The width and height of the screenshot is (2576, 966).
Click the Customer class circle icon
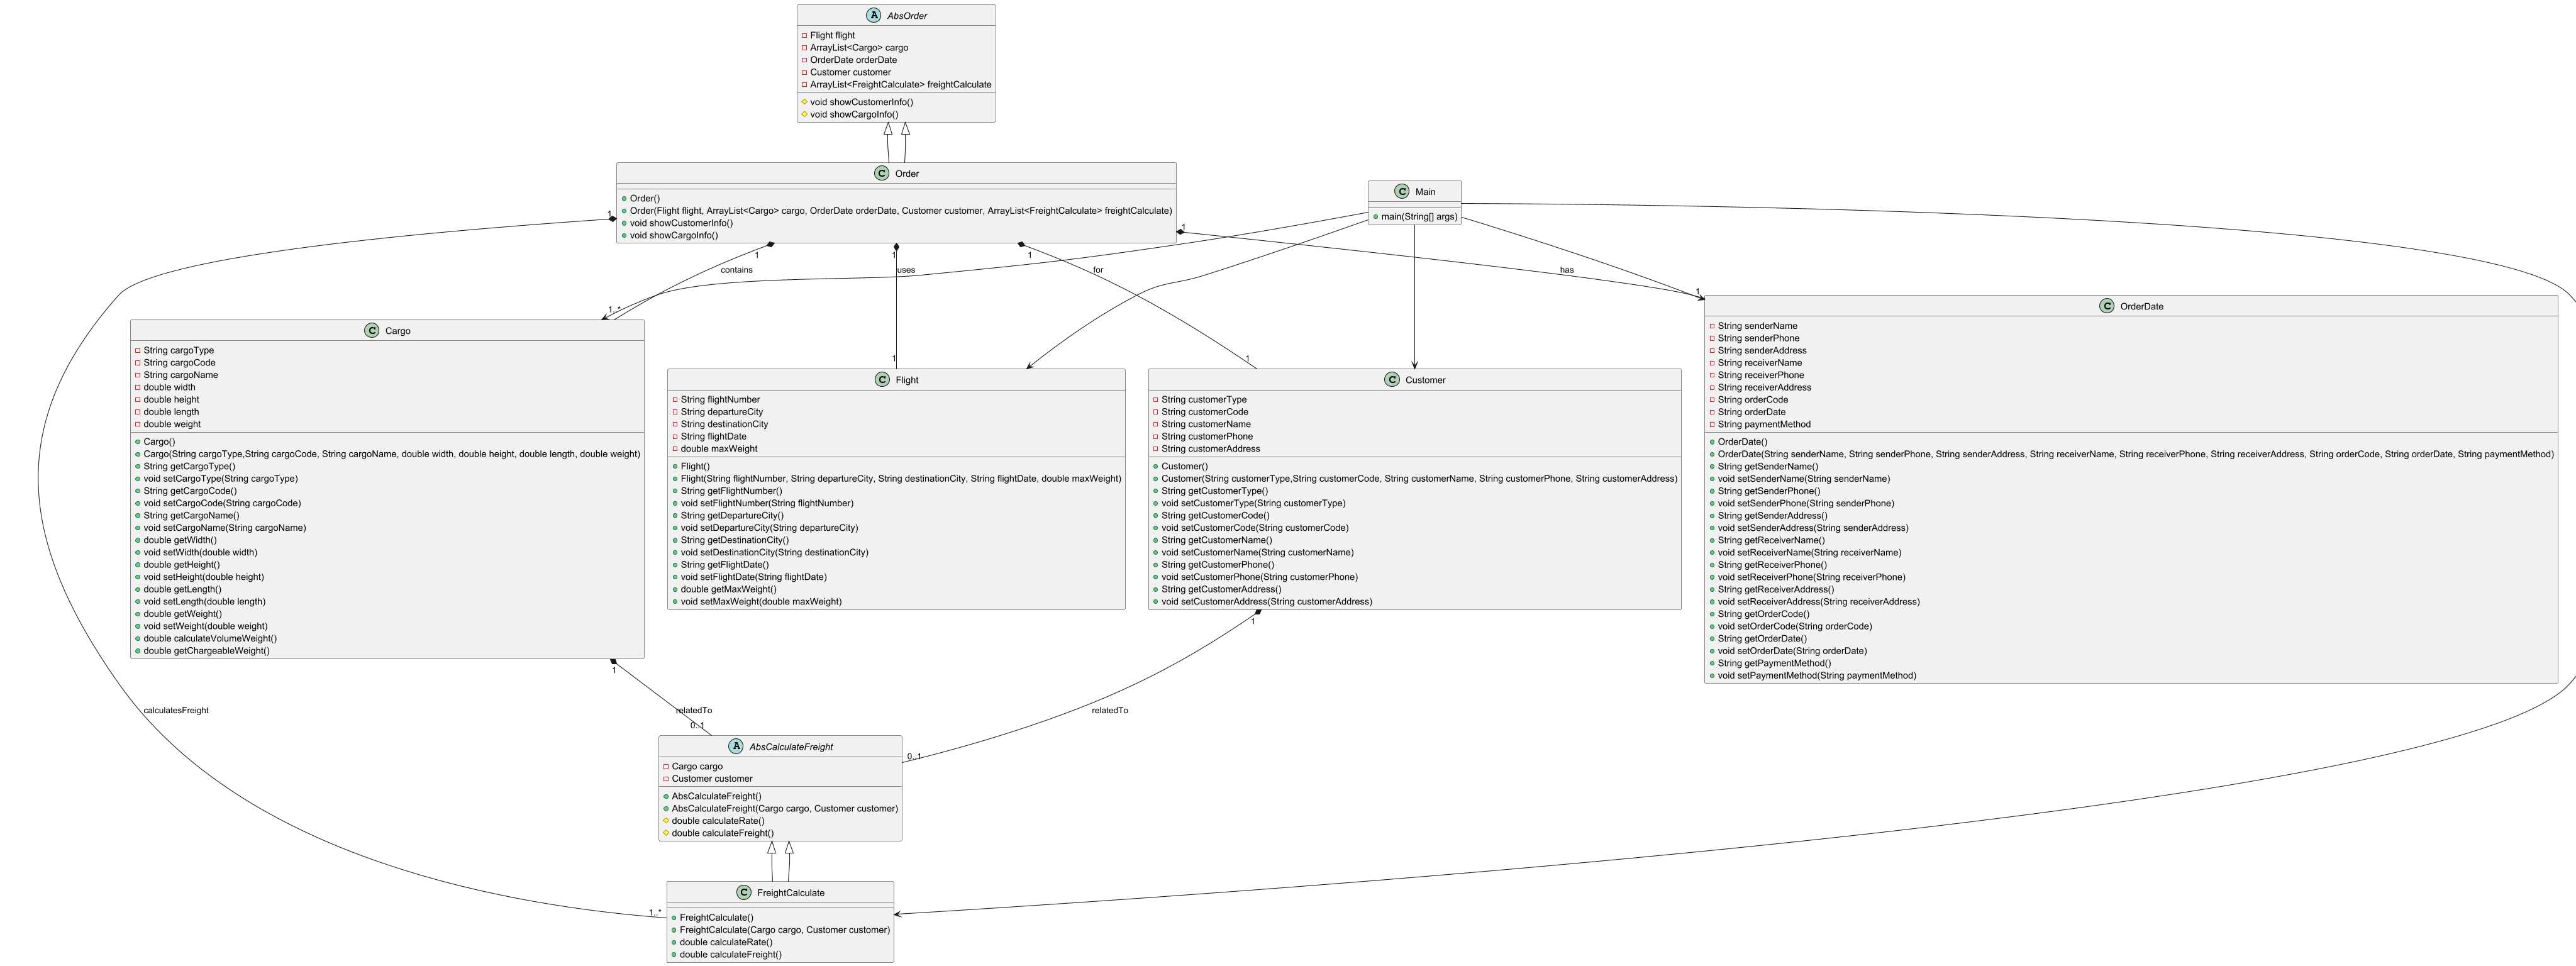(x=1392, y=379)
